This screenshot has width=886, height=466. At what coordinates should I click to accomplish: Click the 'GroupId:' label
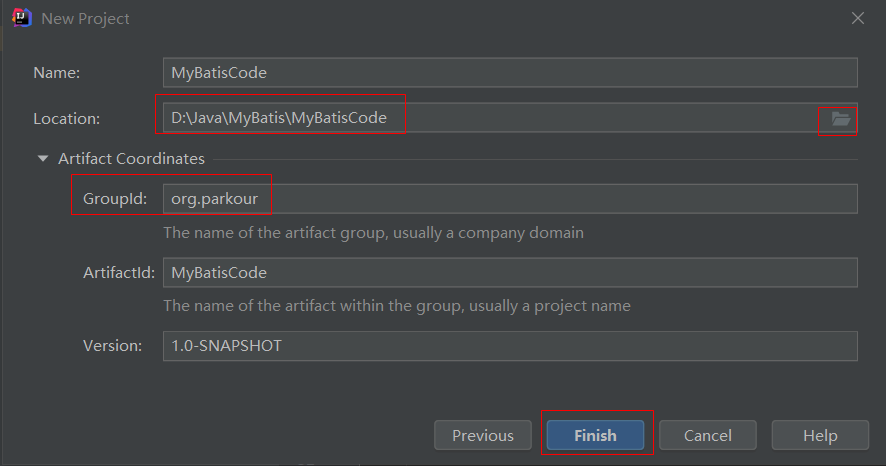(x=115, y=199)
